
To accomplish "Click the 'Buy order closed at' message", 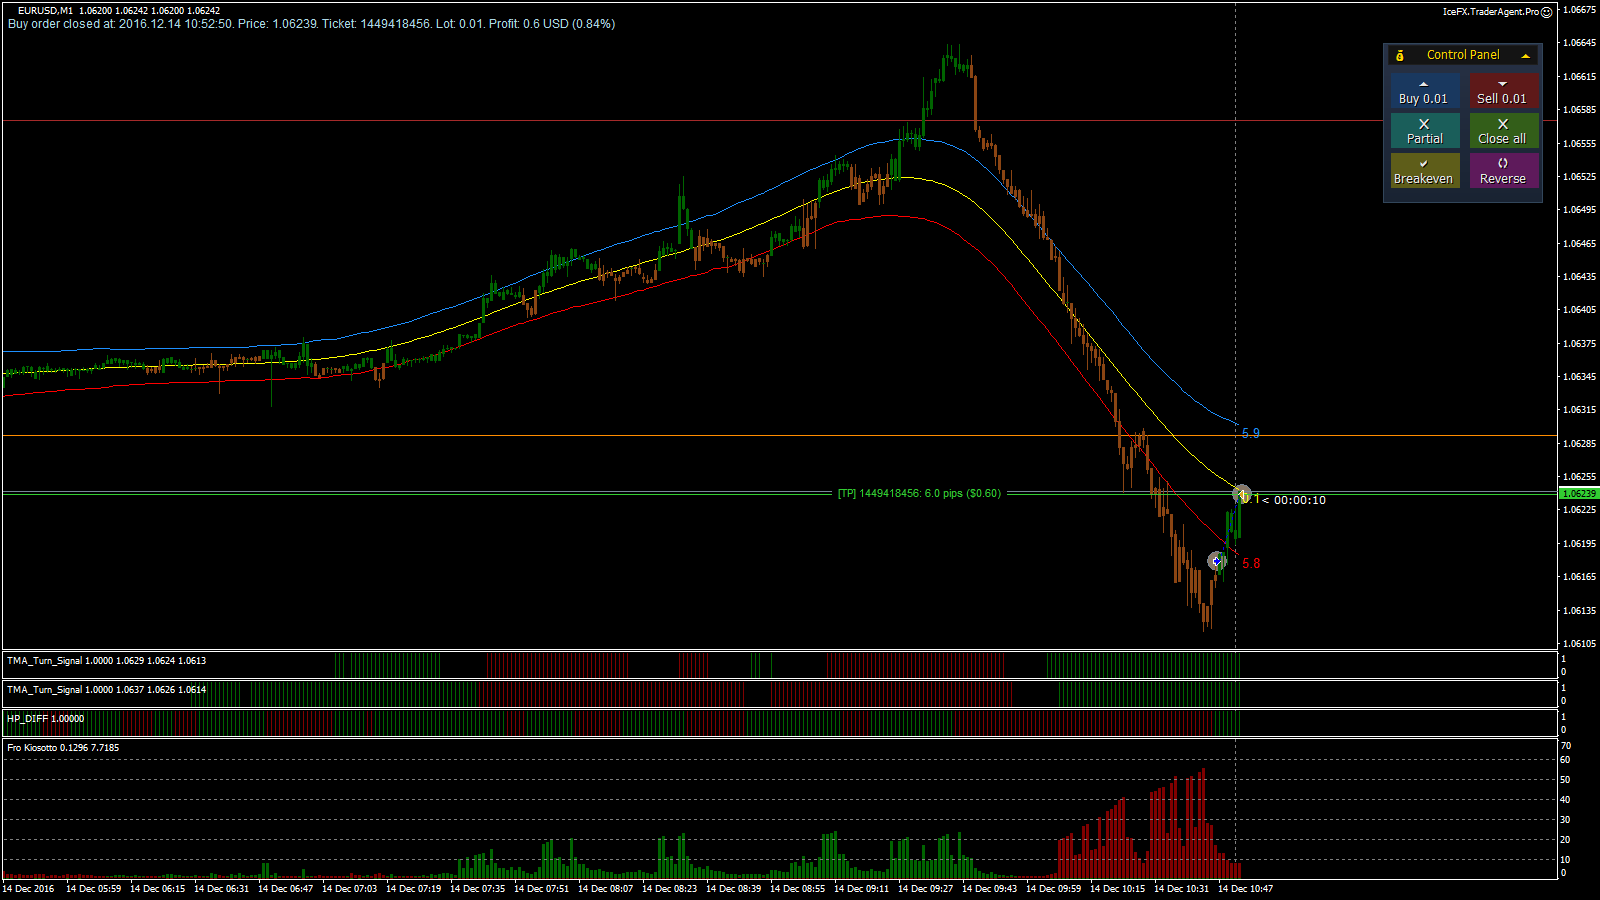I will (x=311, y=24).
